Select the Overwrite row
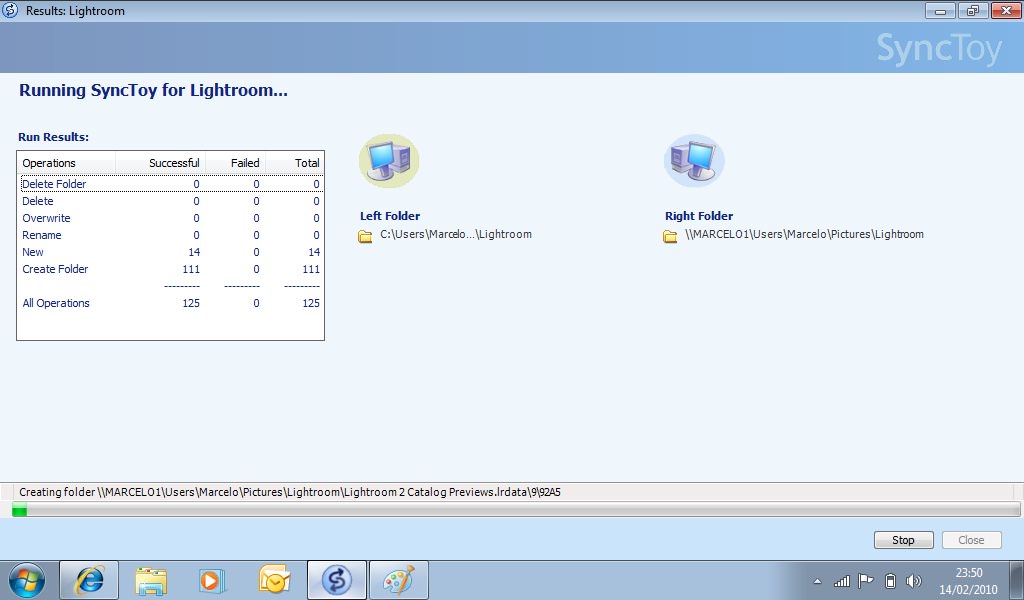Screen dimensions: 1024x600 [x=171, y=218]
